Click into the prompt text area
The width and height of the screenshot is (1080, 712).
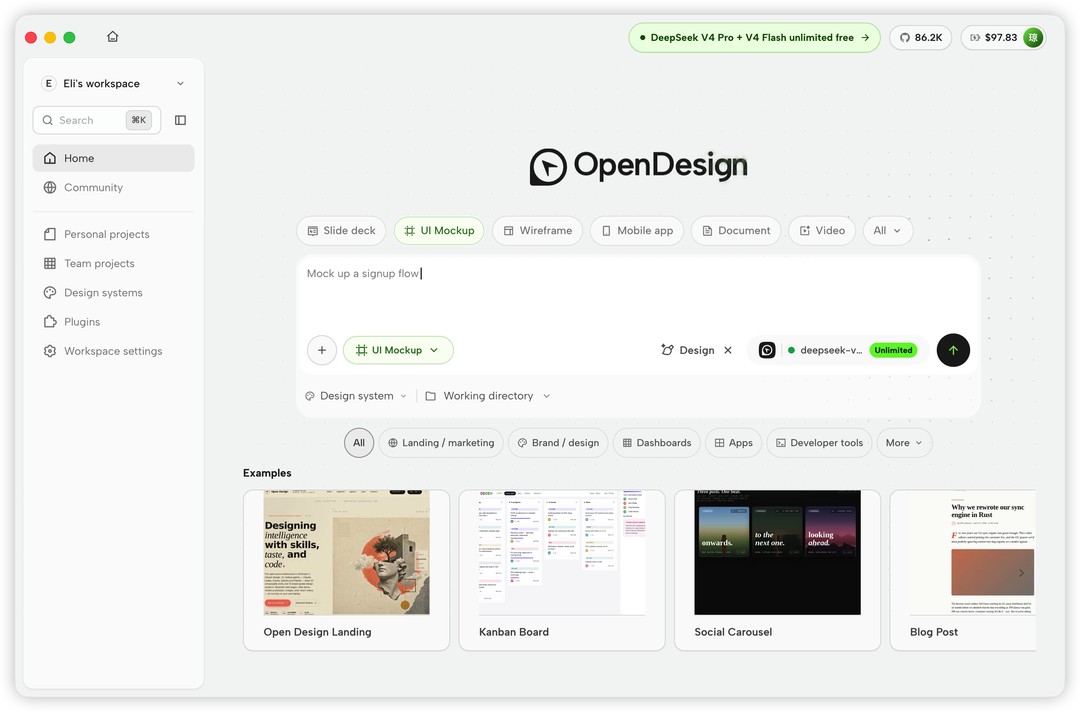tap(638, 293)
